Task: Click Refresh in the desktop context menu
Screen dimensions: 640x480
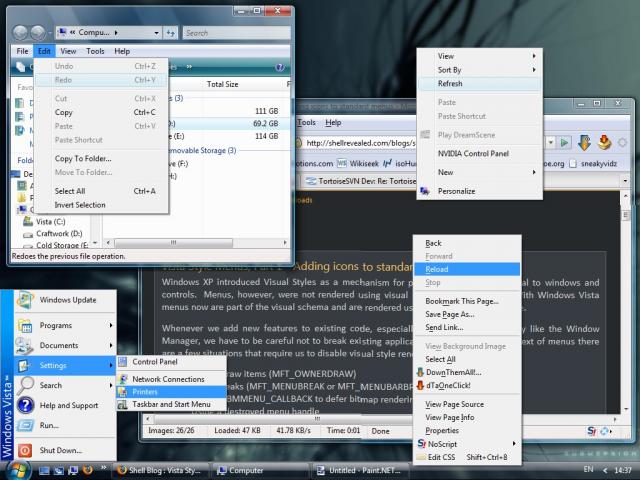Action: point(479,84)
